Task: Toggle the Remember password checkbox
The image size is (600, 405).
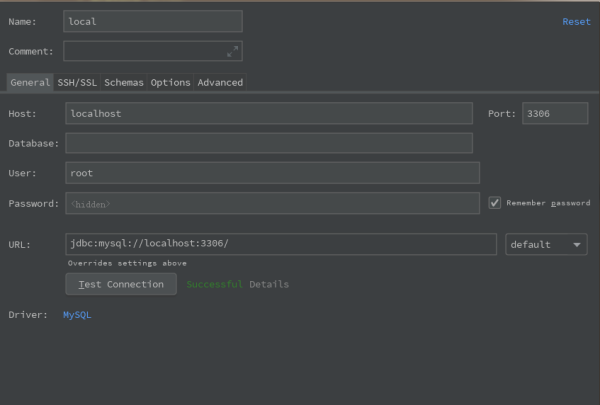Action: [x=495, y=203]
